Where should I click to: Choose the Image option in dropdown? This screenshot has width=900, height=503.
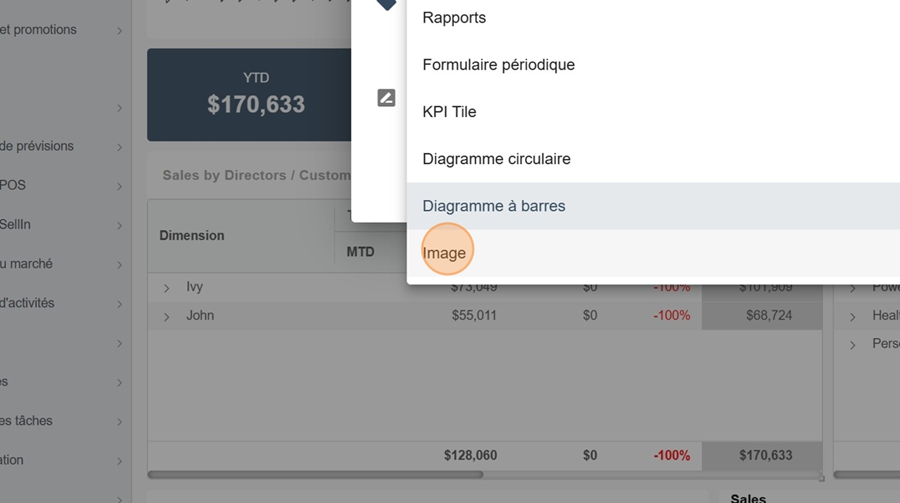444,253
